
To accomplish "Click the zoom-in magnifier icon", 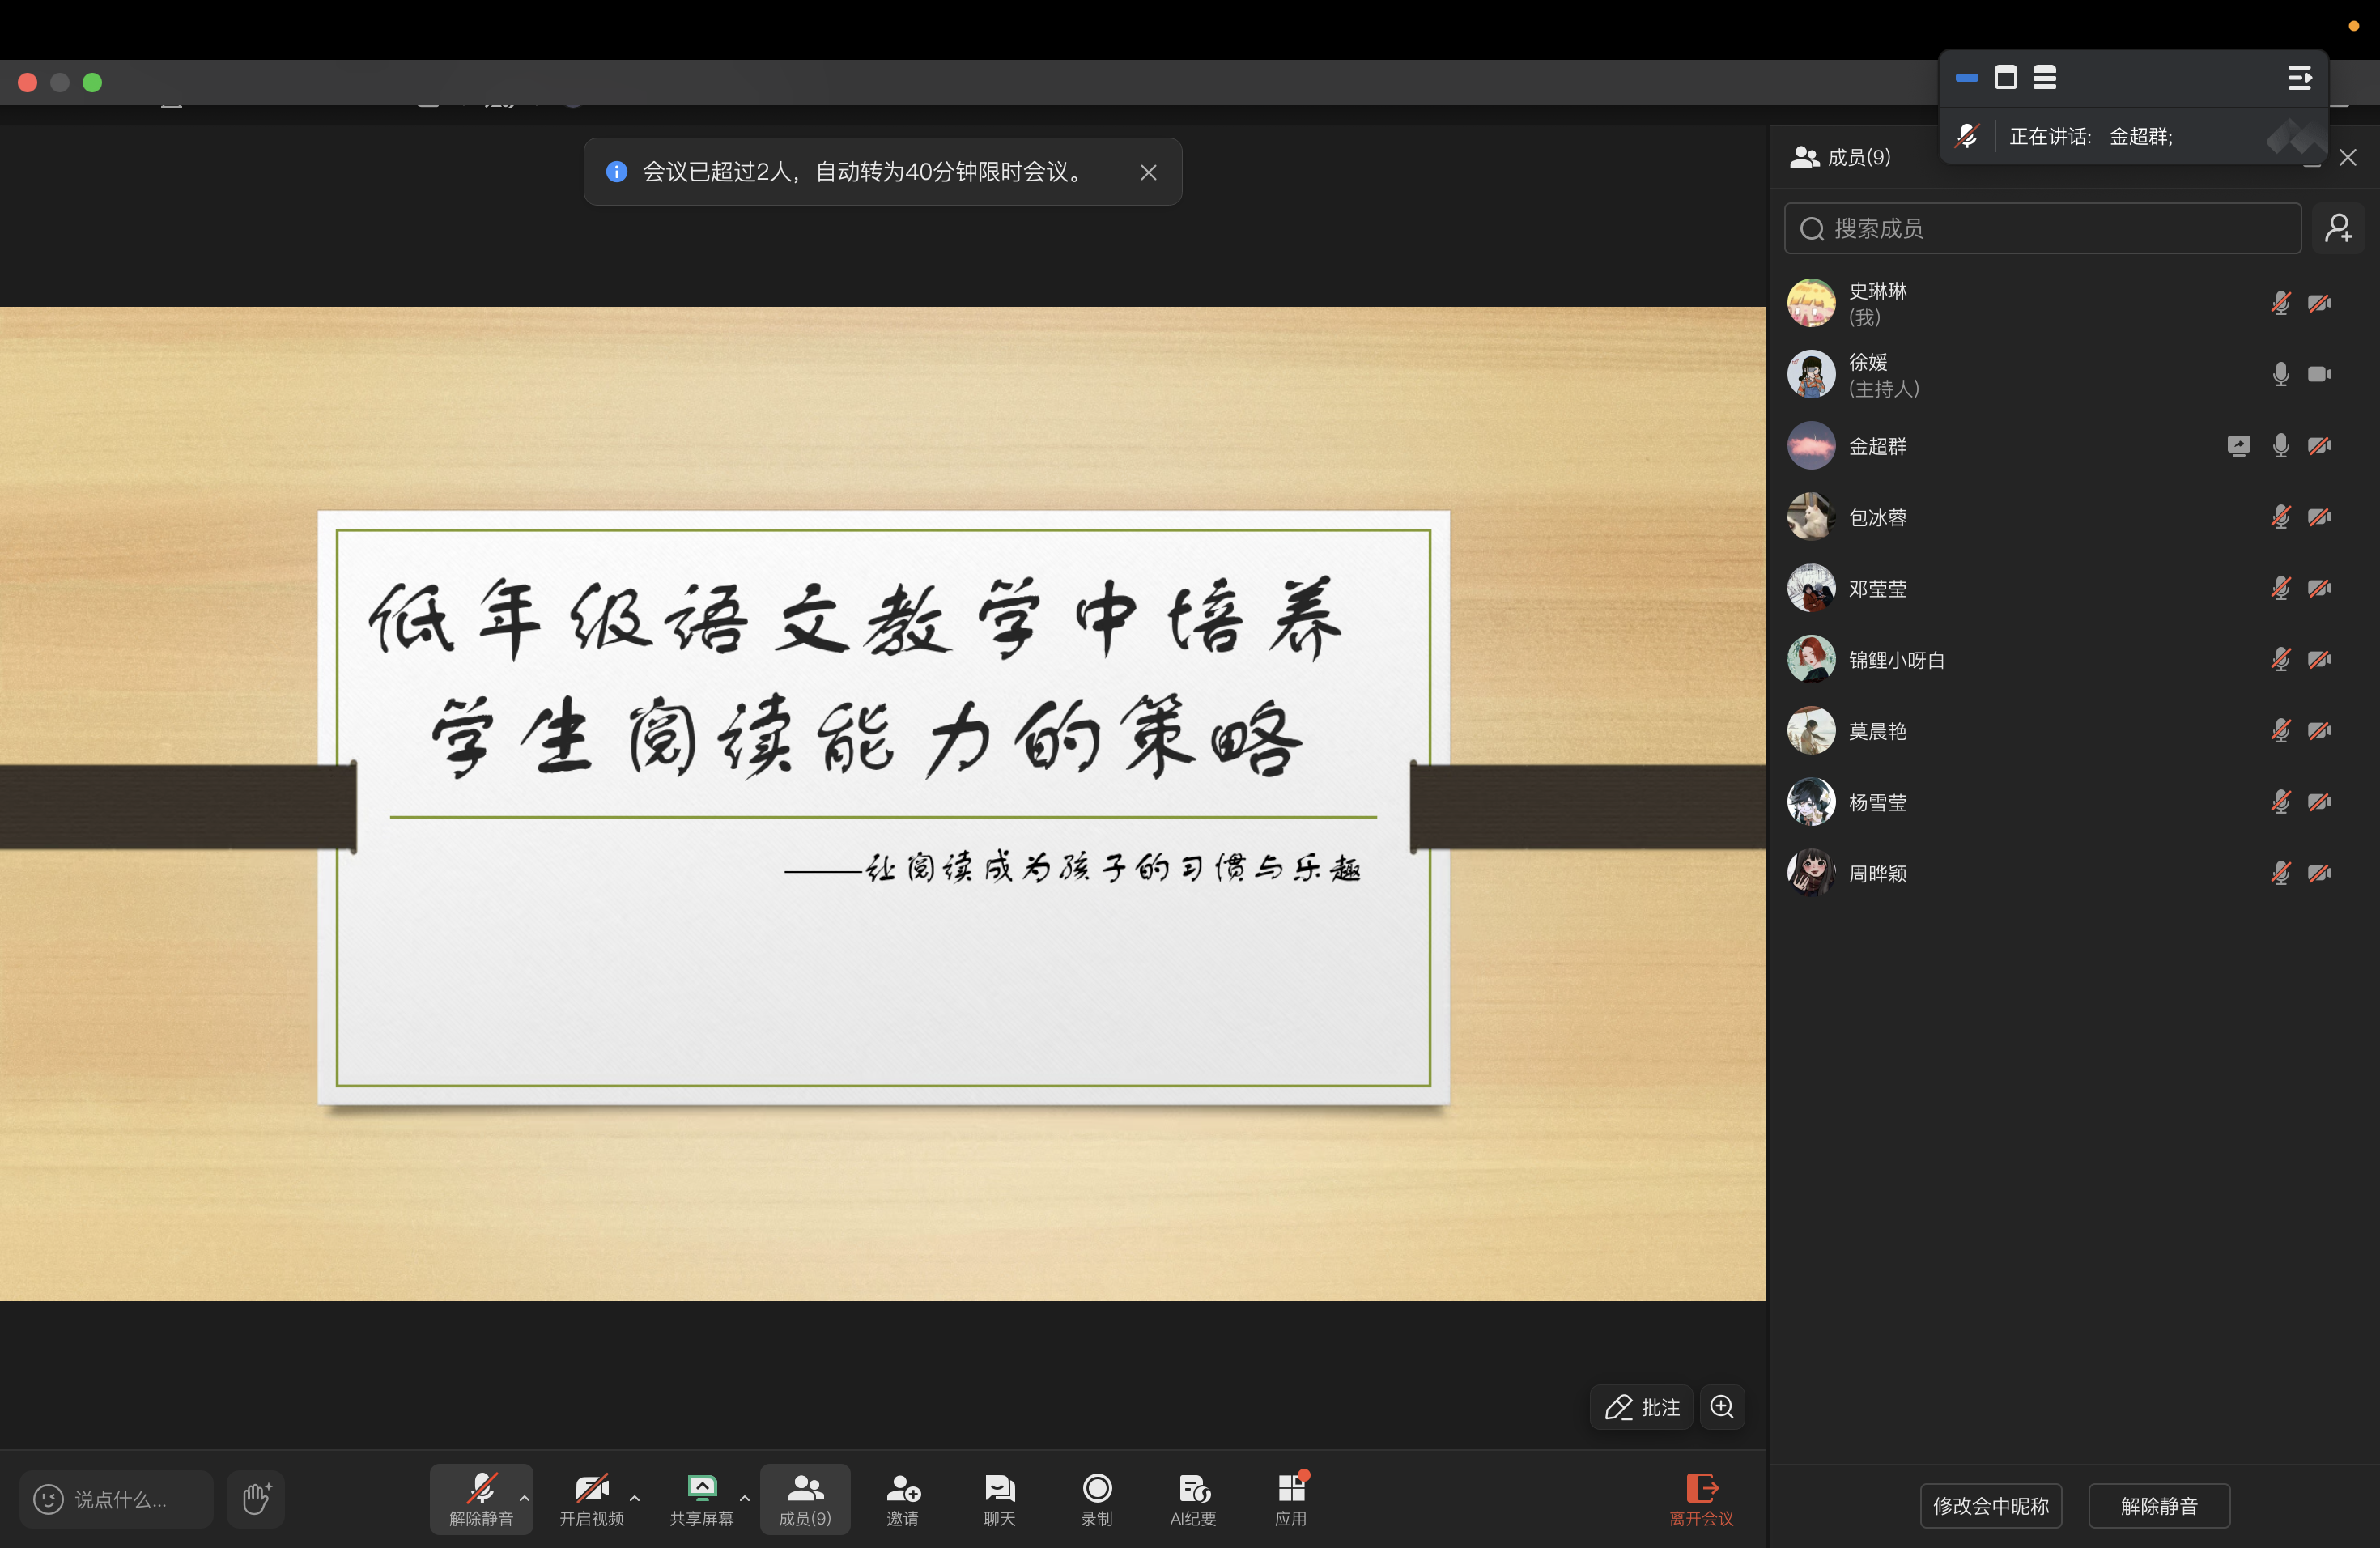I will [x=1722, y=1407].
